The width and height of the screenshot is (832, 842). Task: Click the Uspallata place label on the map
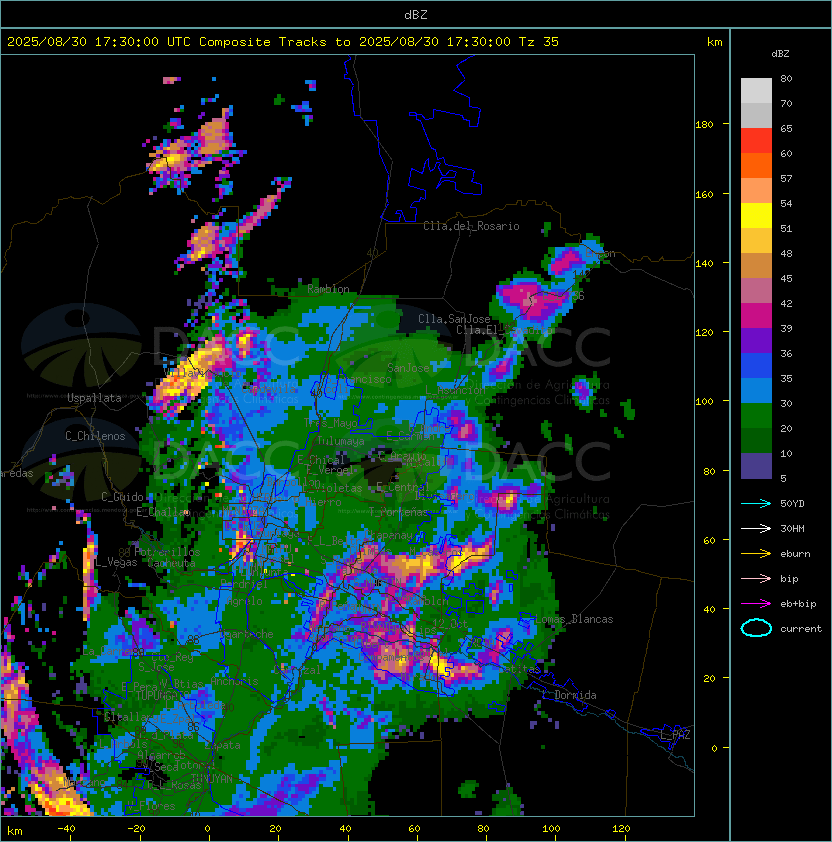pyautogui.click(x=94, y=398)
